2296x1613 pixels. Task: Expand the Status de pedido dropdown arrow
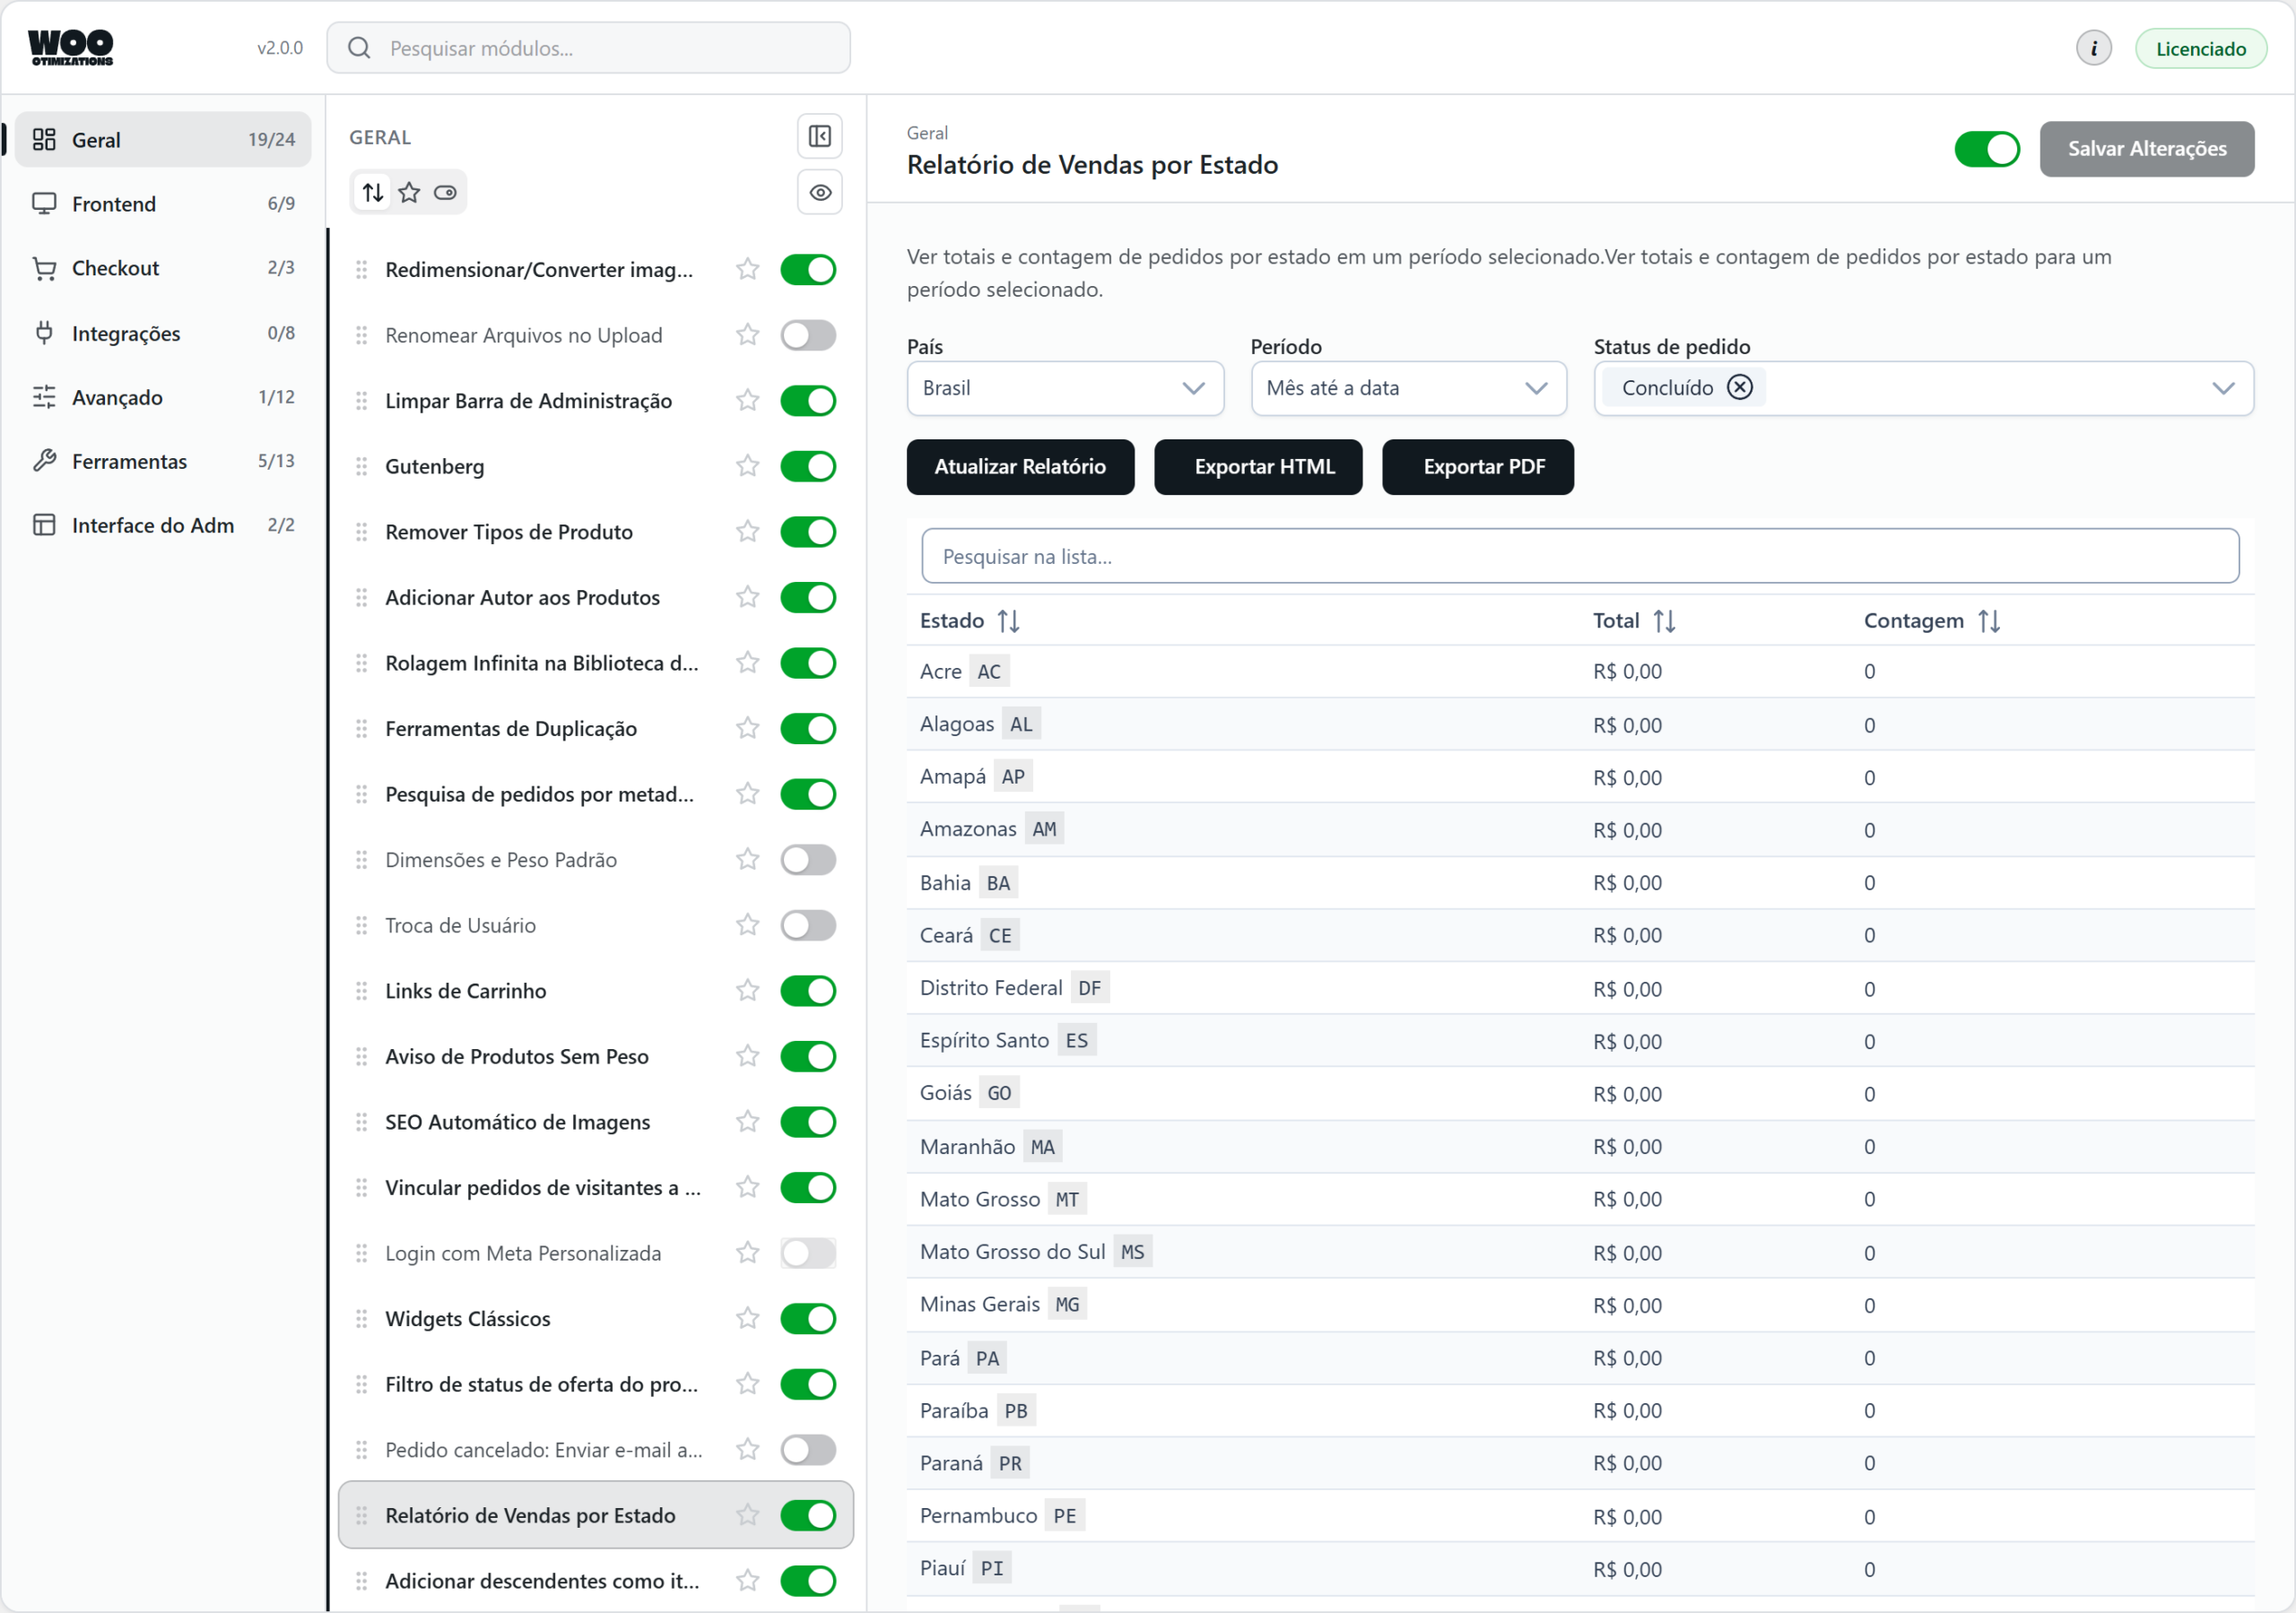tap(2222, 388)
